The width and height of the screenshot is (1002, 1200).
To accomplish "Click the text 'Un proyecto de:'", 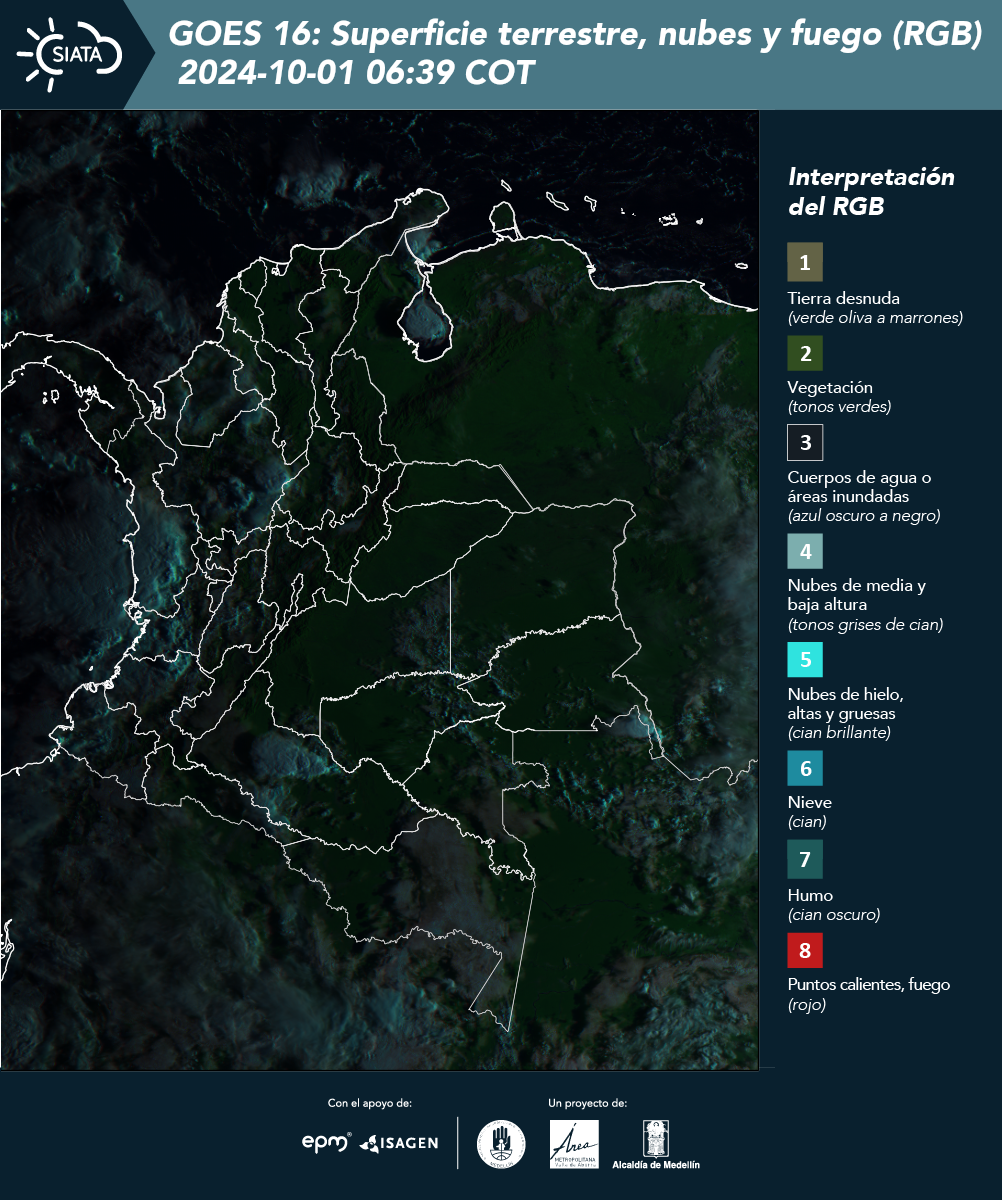I will click(587, 1103).
